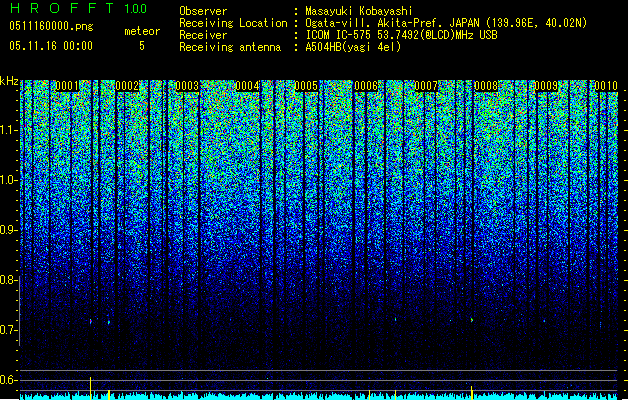The height and width of the screenshot is (400, 629).
Task: Click the 0.6 kHz axis label
Action: [x=9, y=380]
